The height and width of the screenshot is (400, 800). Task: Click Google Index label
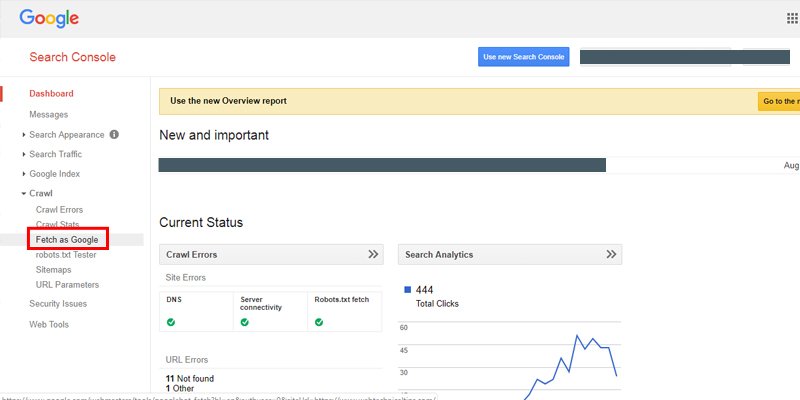coord(55,174)
